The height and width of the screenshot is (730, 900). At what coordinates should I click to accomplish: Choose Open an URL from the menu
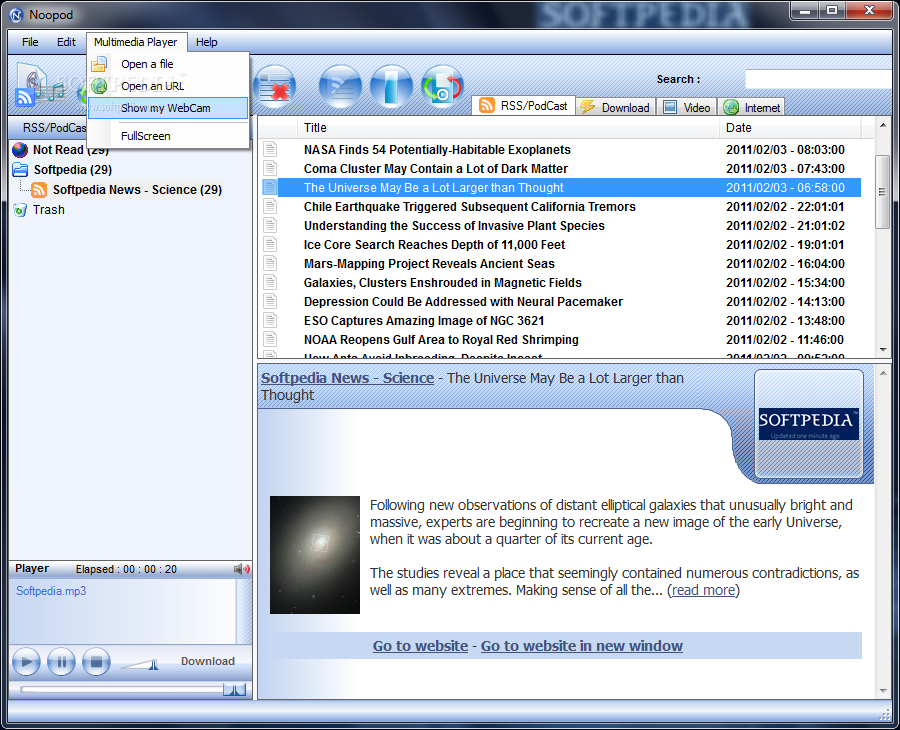click(x=168, y=86)
